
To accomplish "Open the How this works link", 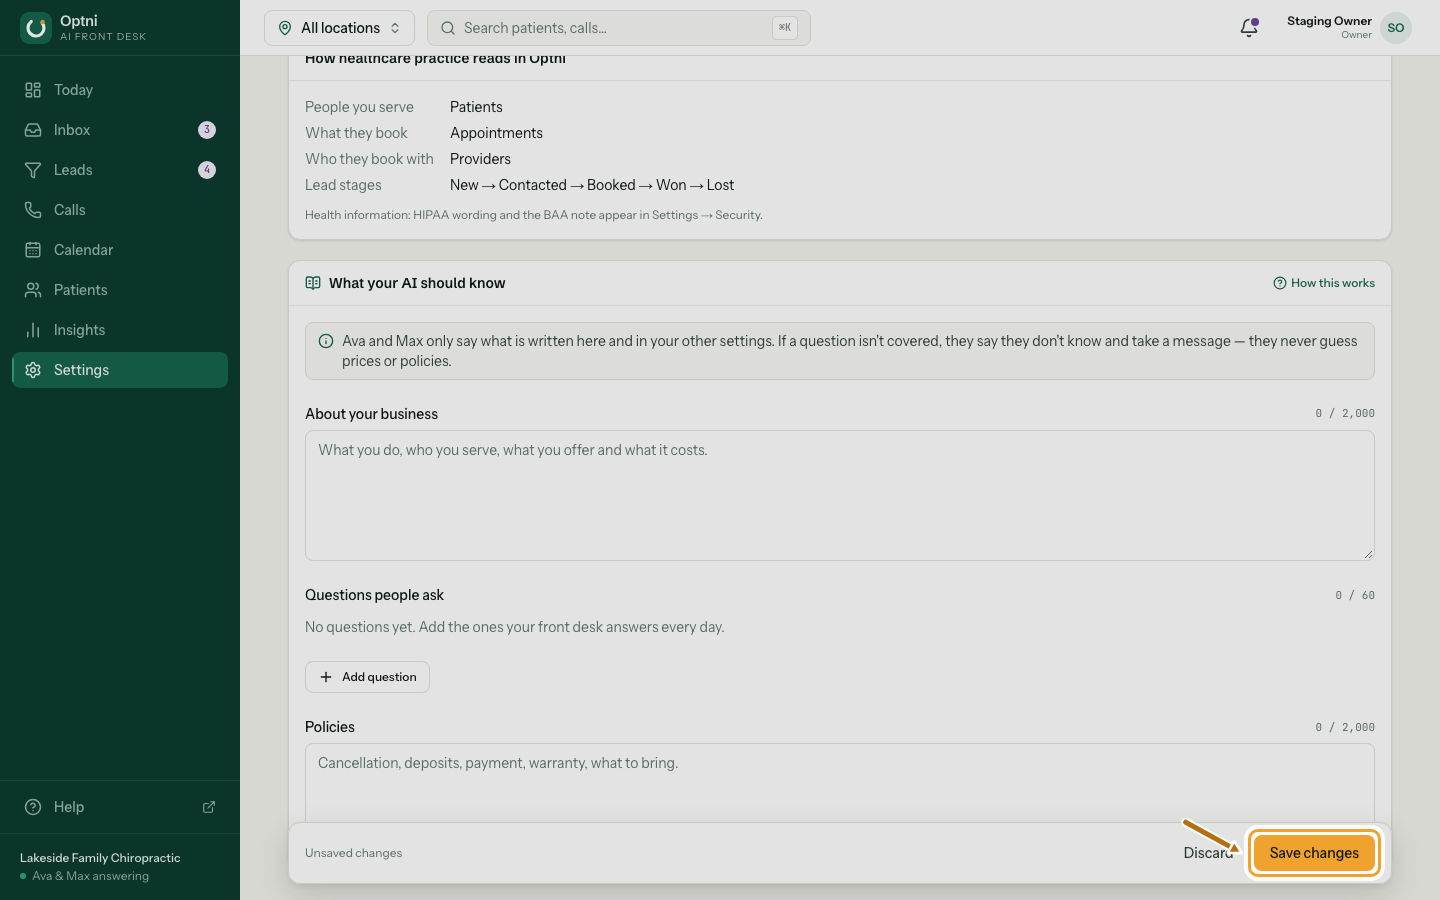I will click(1324, 283).
